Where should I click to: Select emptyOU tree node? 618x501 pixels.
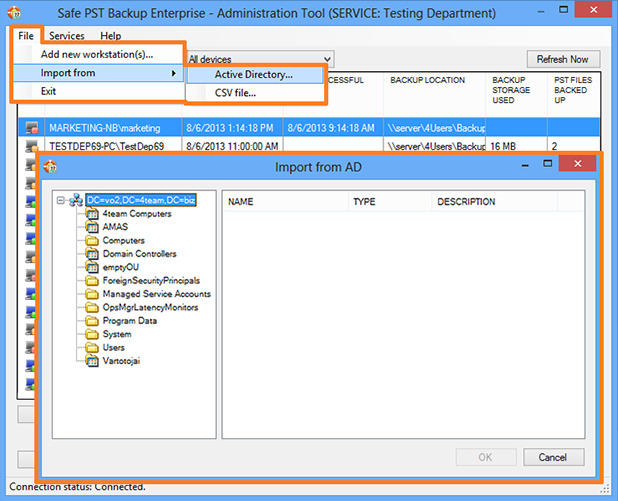[x=121, y=267]
